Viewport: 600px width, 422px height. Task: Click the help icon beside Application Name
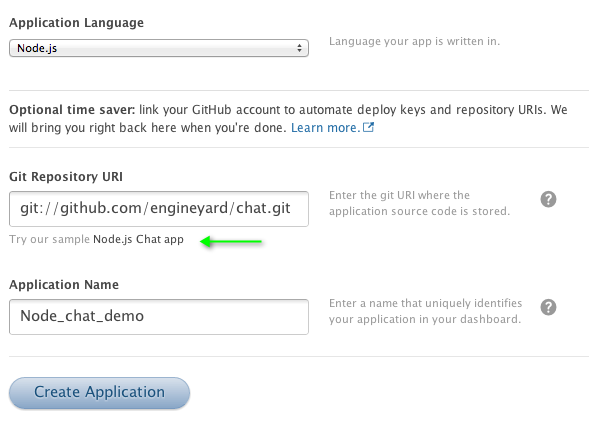click(x=548, y=307)
